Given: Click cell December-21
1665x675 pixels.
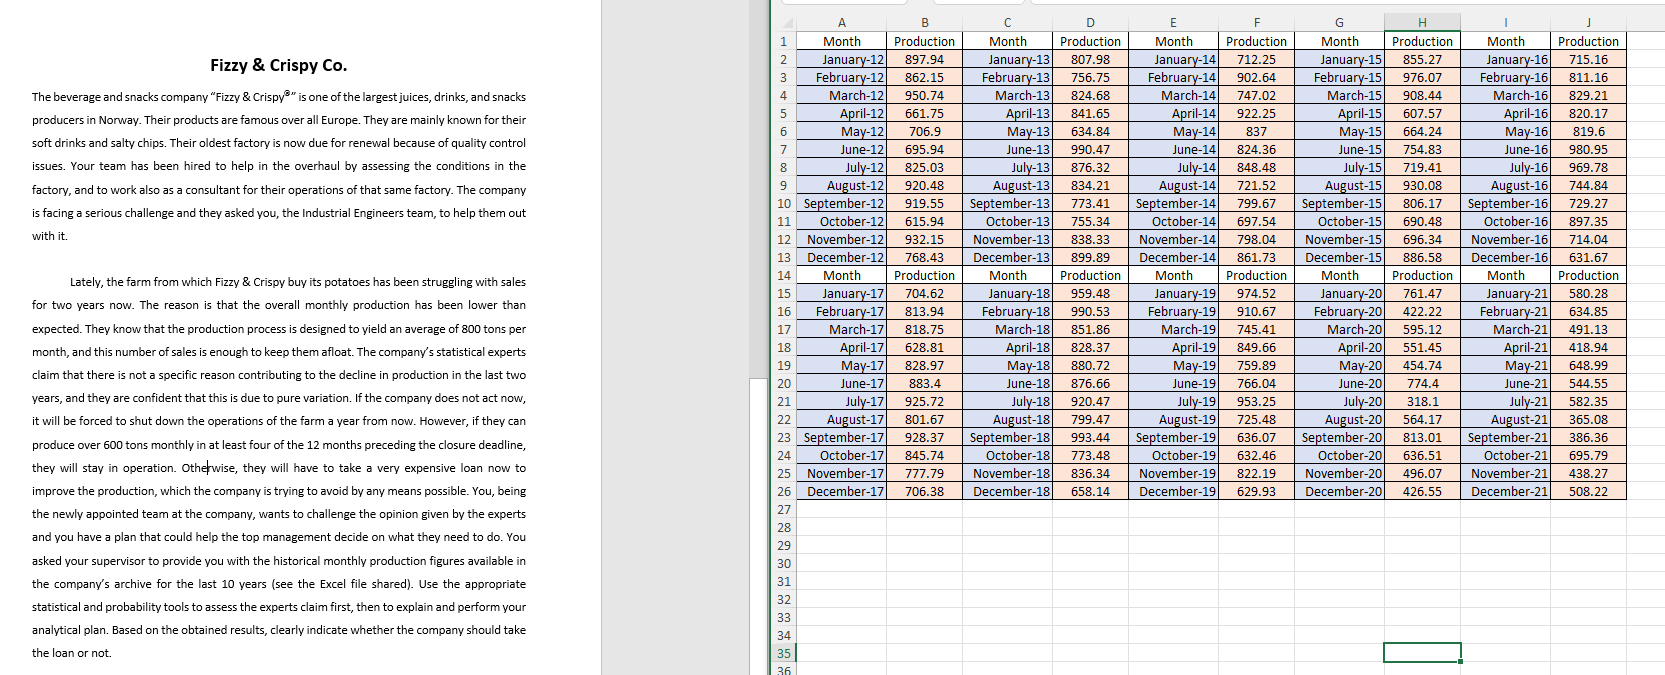Looking at the screenshot, I should click(1505, 491).
